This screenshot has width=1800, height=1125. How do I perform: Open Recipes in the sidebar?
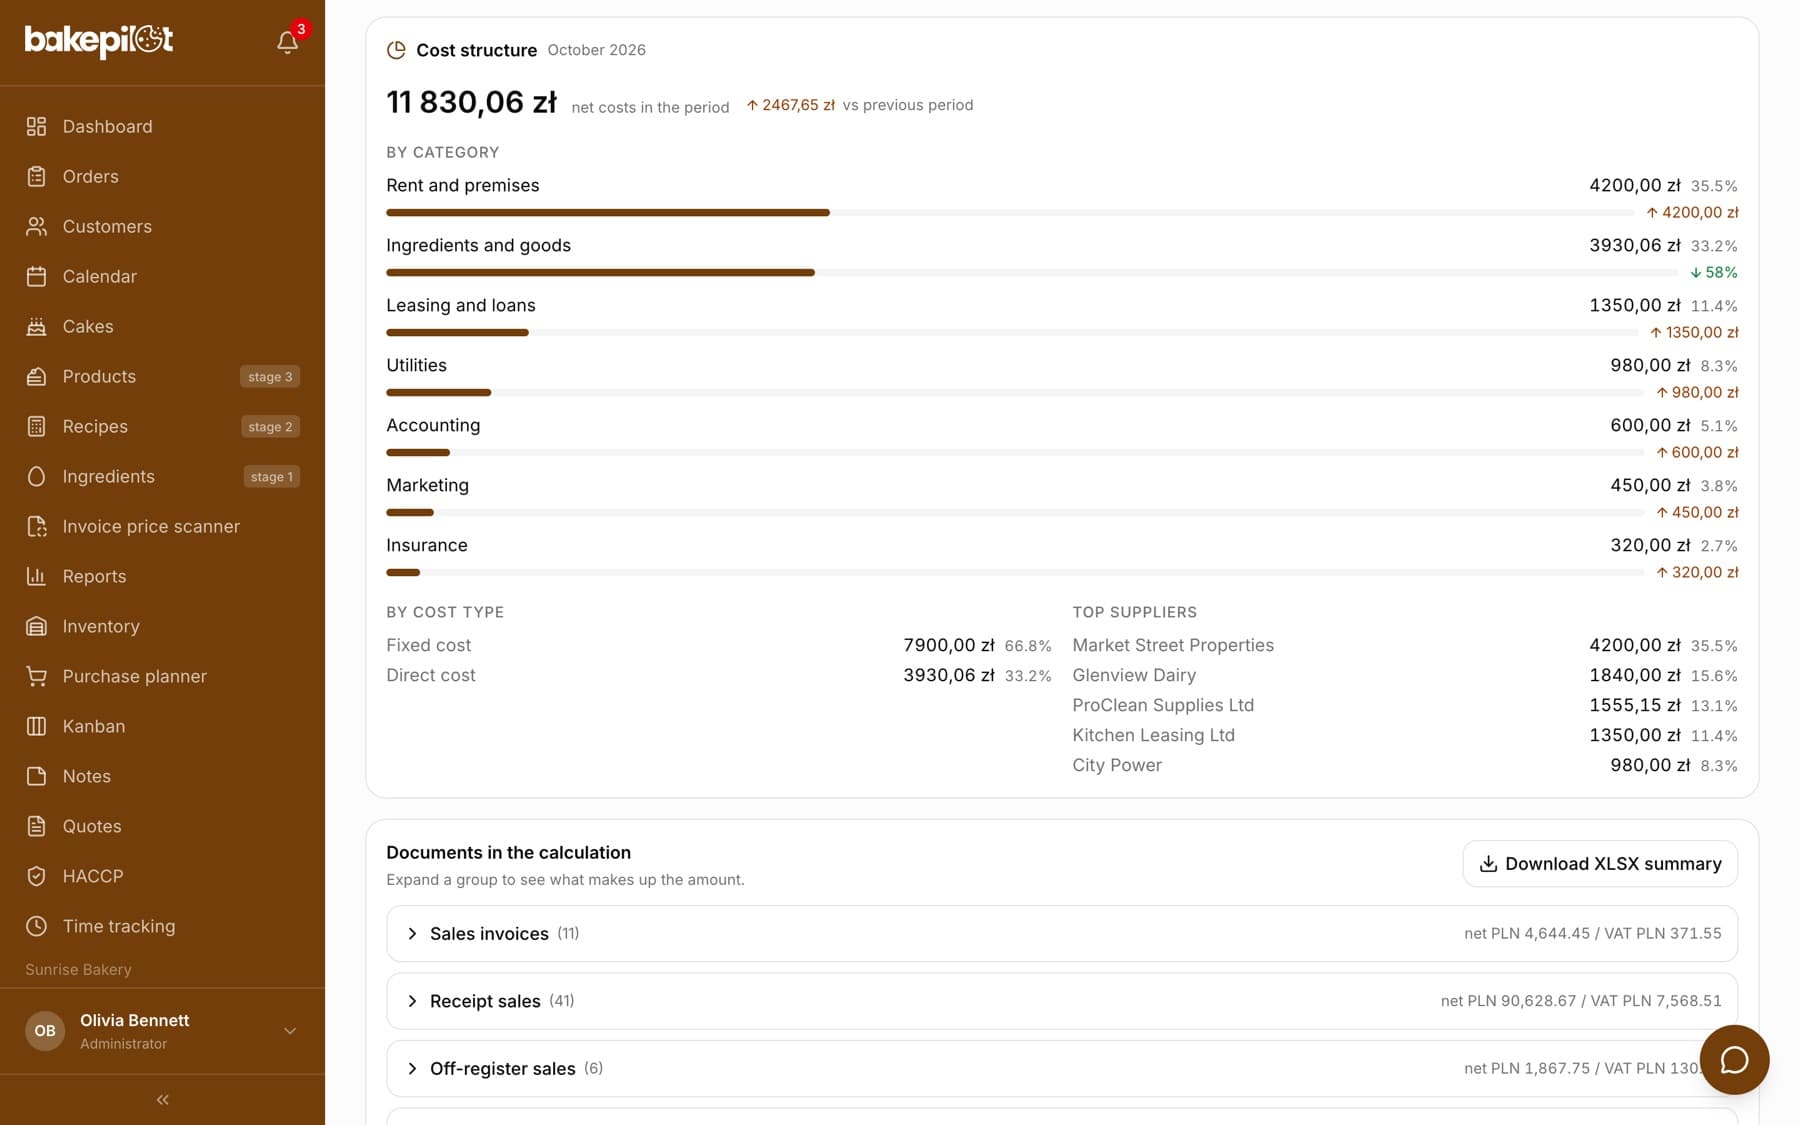(162, 426)
